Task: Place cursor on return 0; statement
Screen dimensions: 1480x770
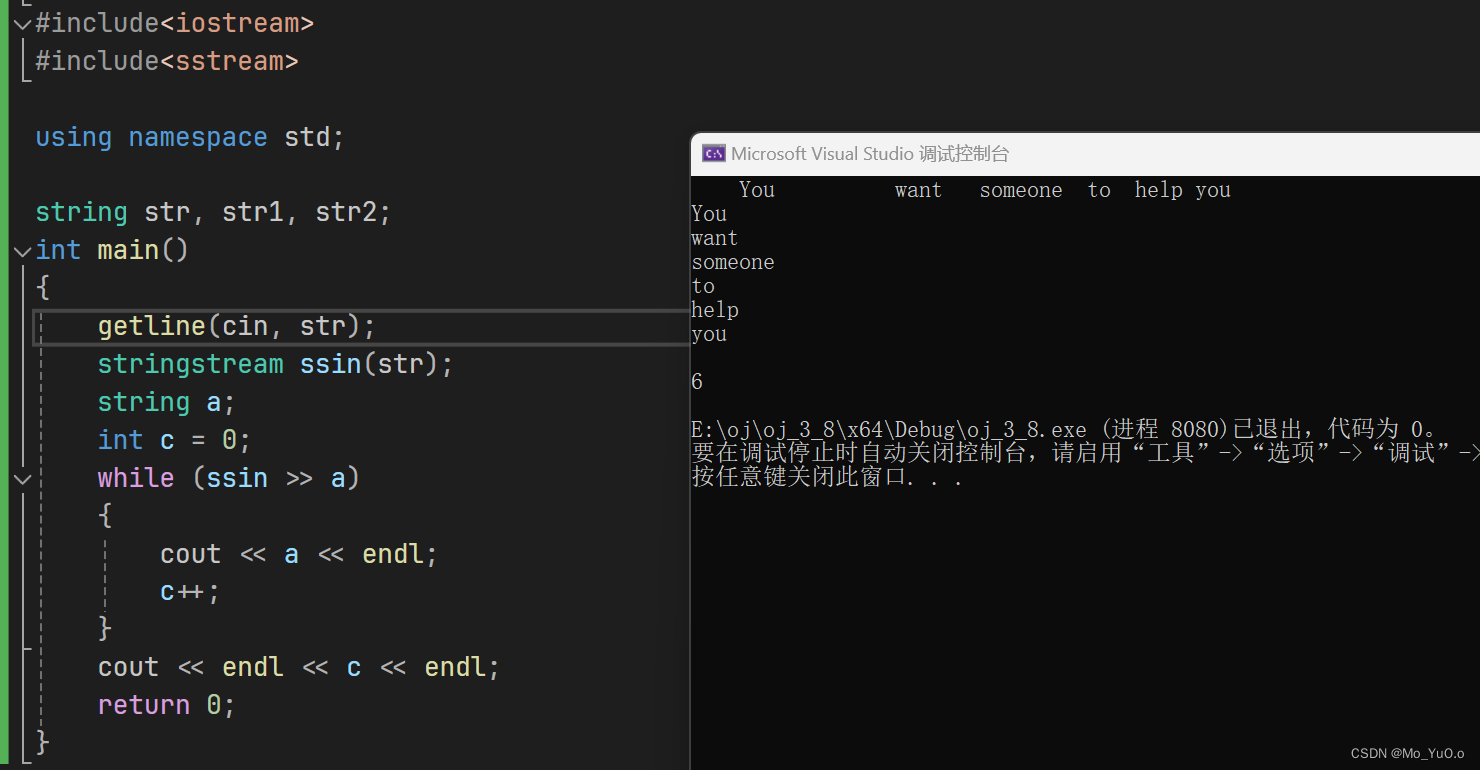Action: (165, 704)
